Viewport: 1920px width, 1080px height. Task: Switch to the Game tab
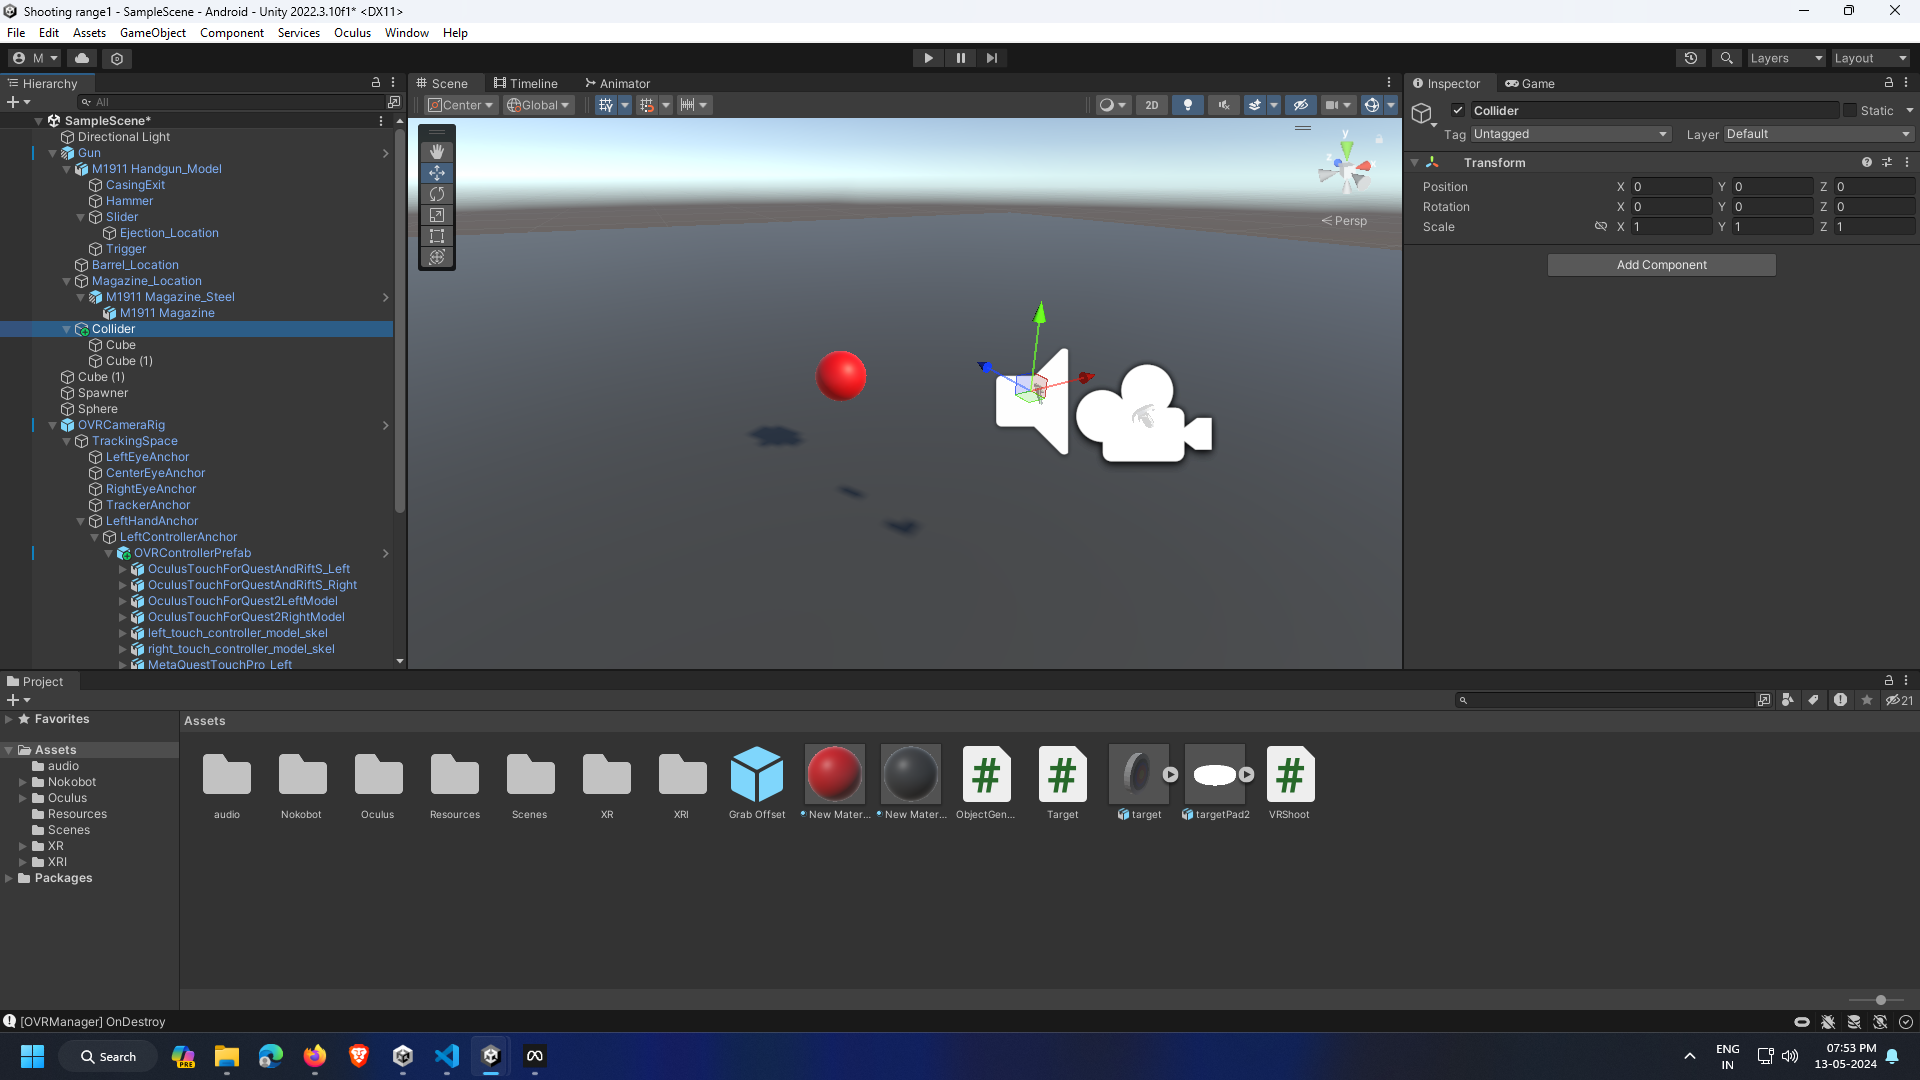coord(1530,84)
